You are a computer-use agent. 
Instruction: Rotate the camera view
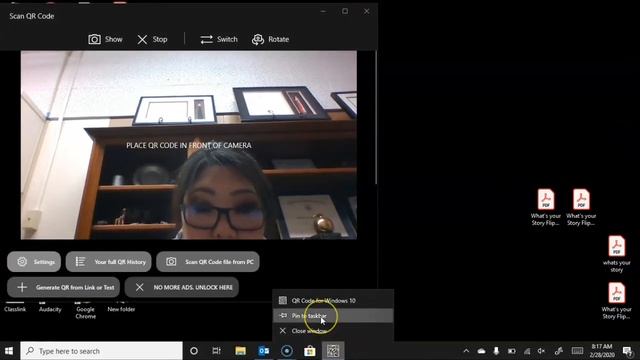pos(270,39)
